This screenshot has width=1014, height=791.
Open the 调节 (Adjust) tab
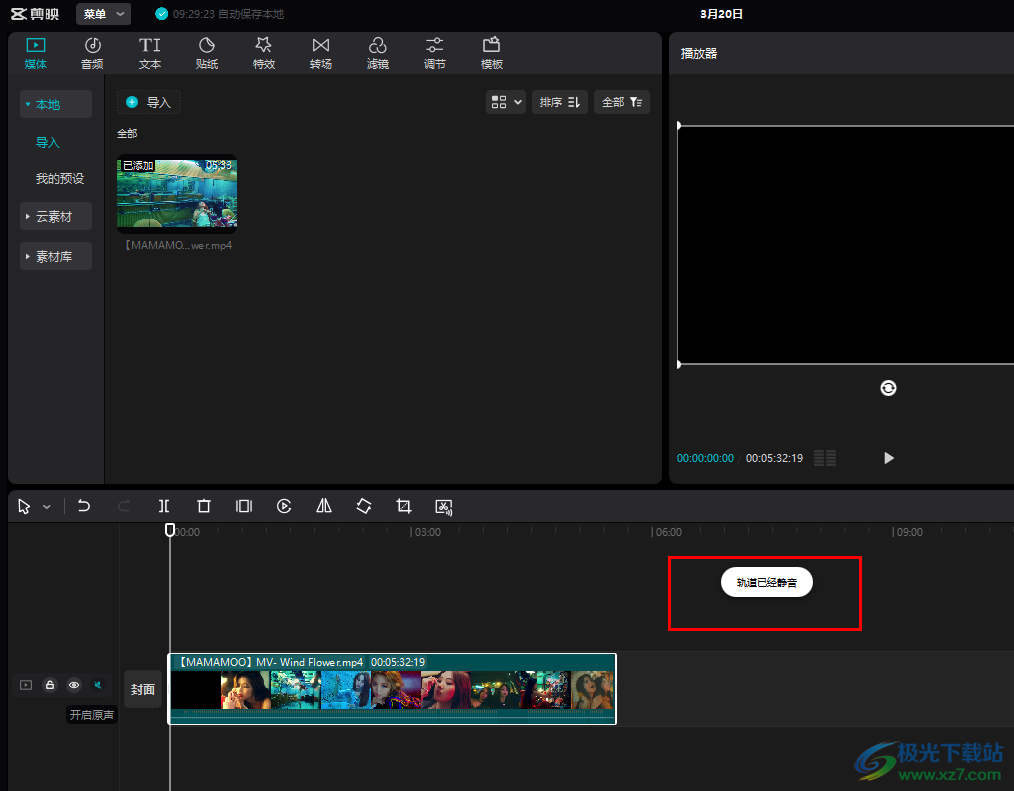tap(434, 53)
